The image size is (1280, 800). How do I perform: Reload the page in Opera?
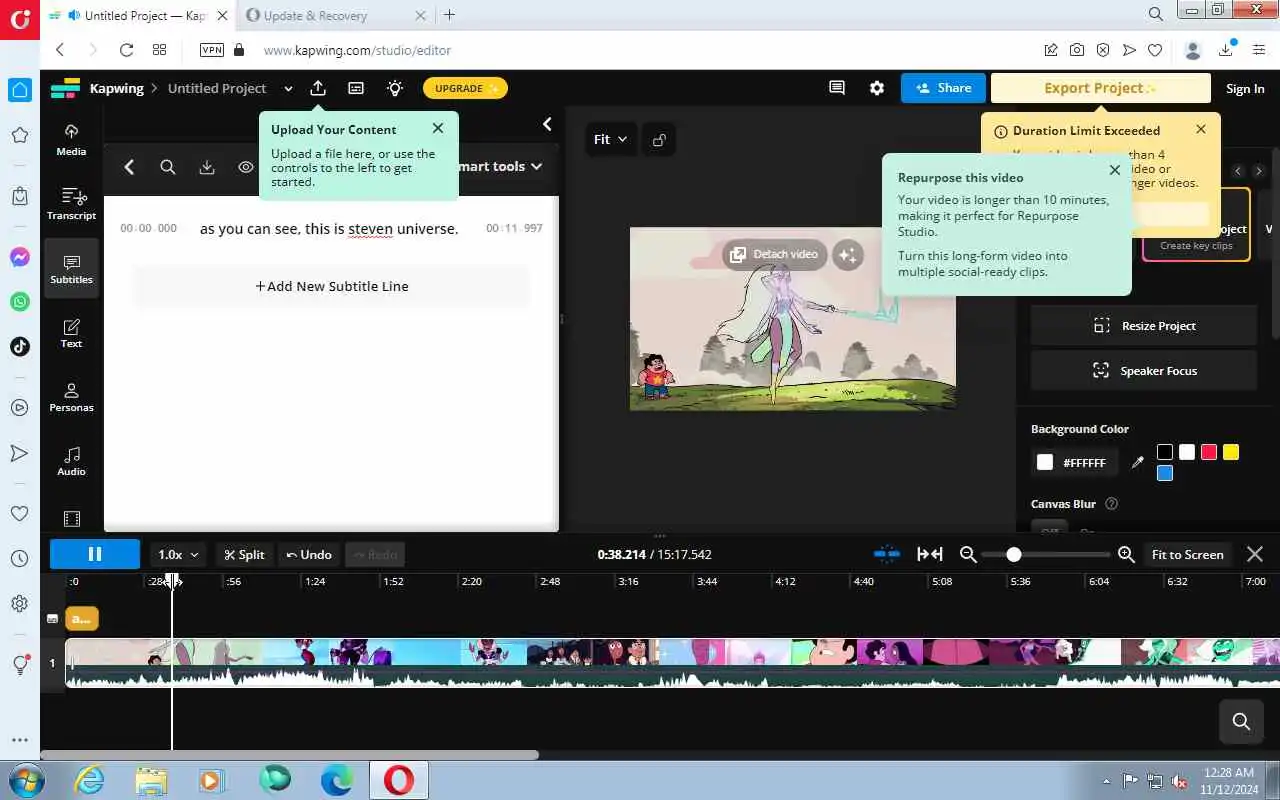click(x=126, y=50)
